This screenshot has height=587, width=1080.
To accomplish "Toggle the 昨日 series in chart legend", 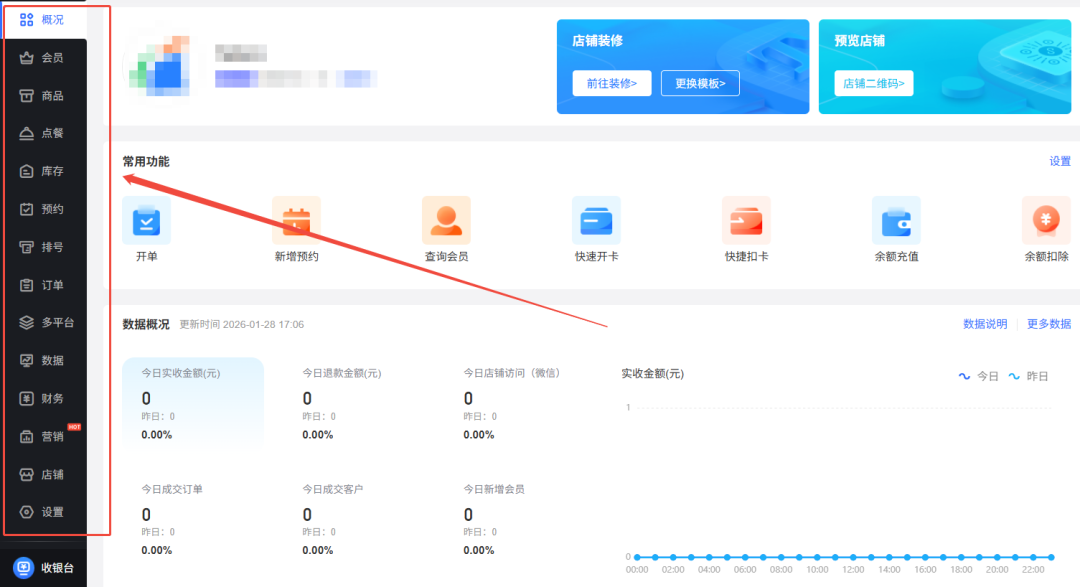I will (x=1029, y=376).
